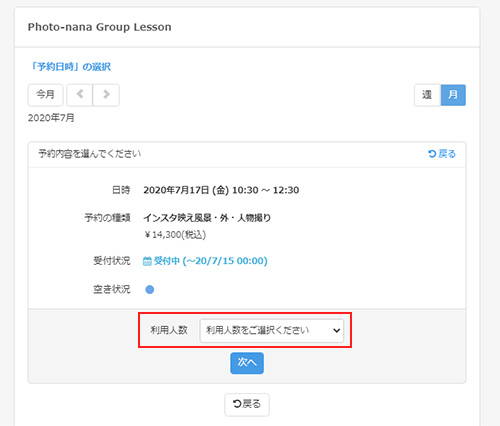500x426 pixels.
Task: Click the blue 次へ button
Action: point(247,363)
